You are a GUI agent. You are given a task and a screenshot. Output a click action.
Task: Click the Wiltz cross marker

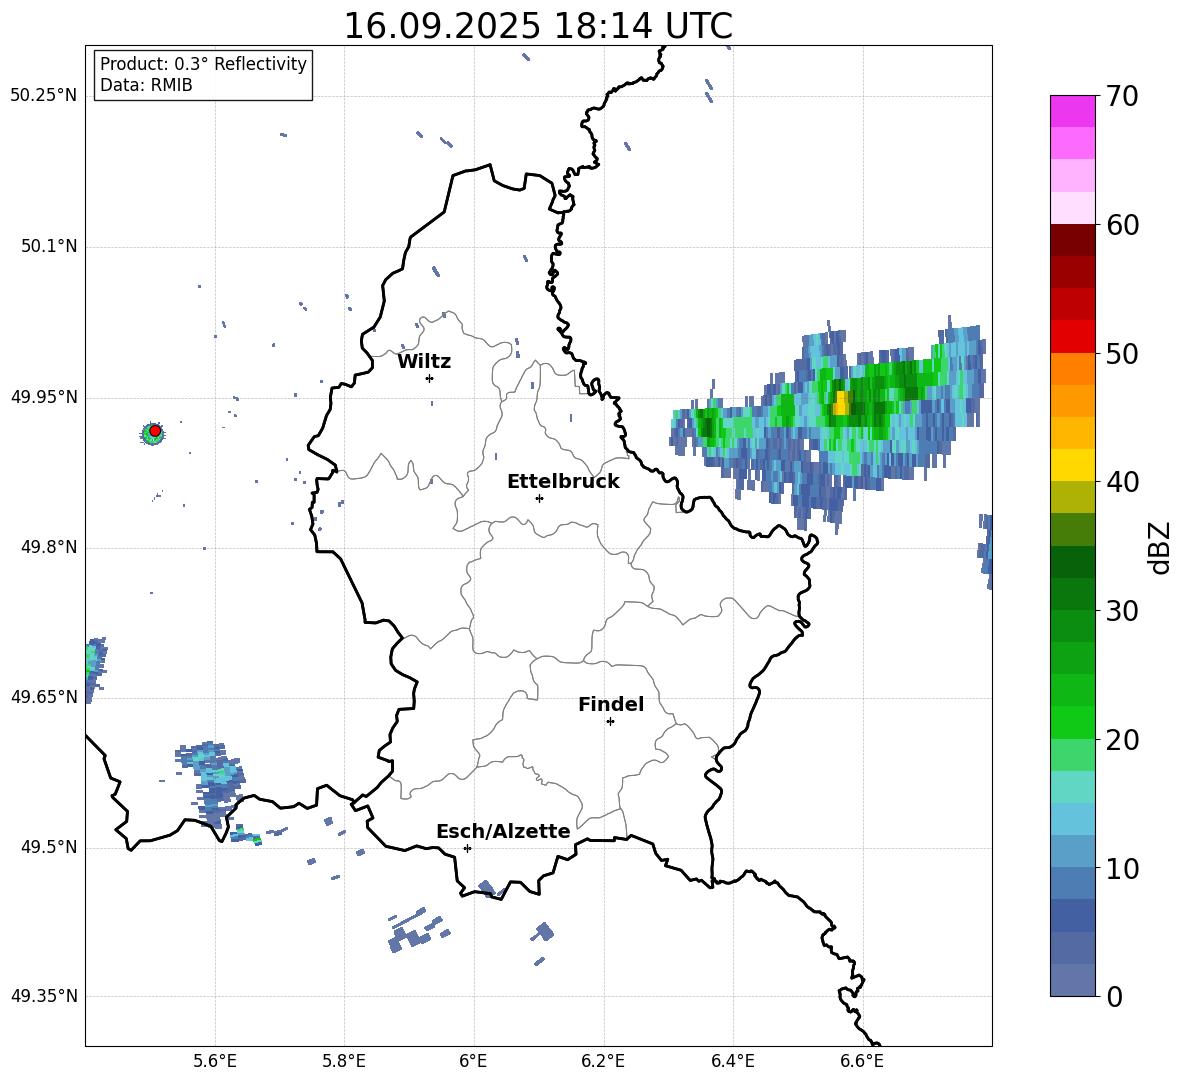(429, 378)
